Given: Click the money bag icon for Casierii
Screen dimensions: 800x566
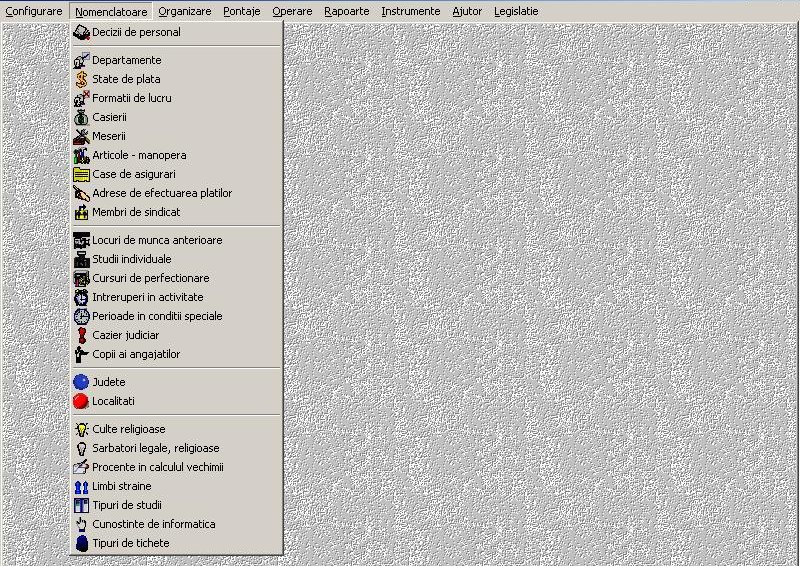Looking at the screenshot, I should click(x=81, y=117).
